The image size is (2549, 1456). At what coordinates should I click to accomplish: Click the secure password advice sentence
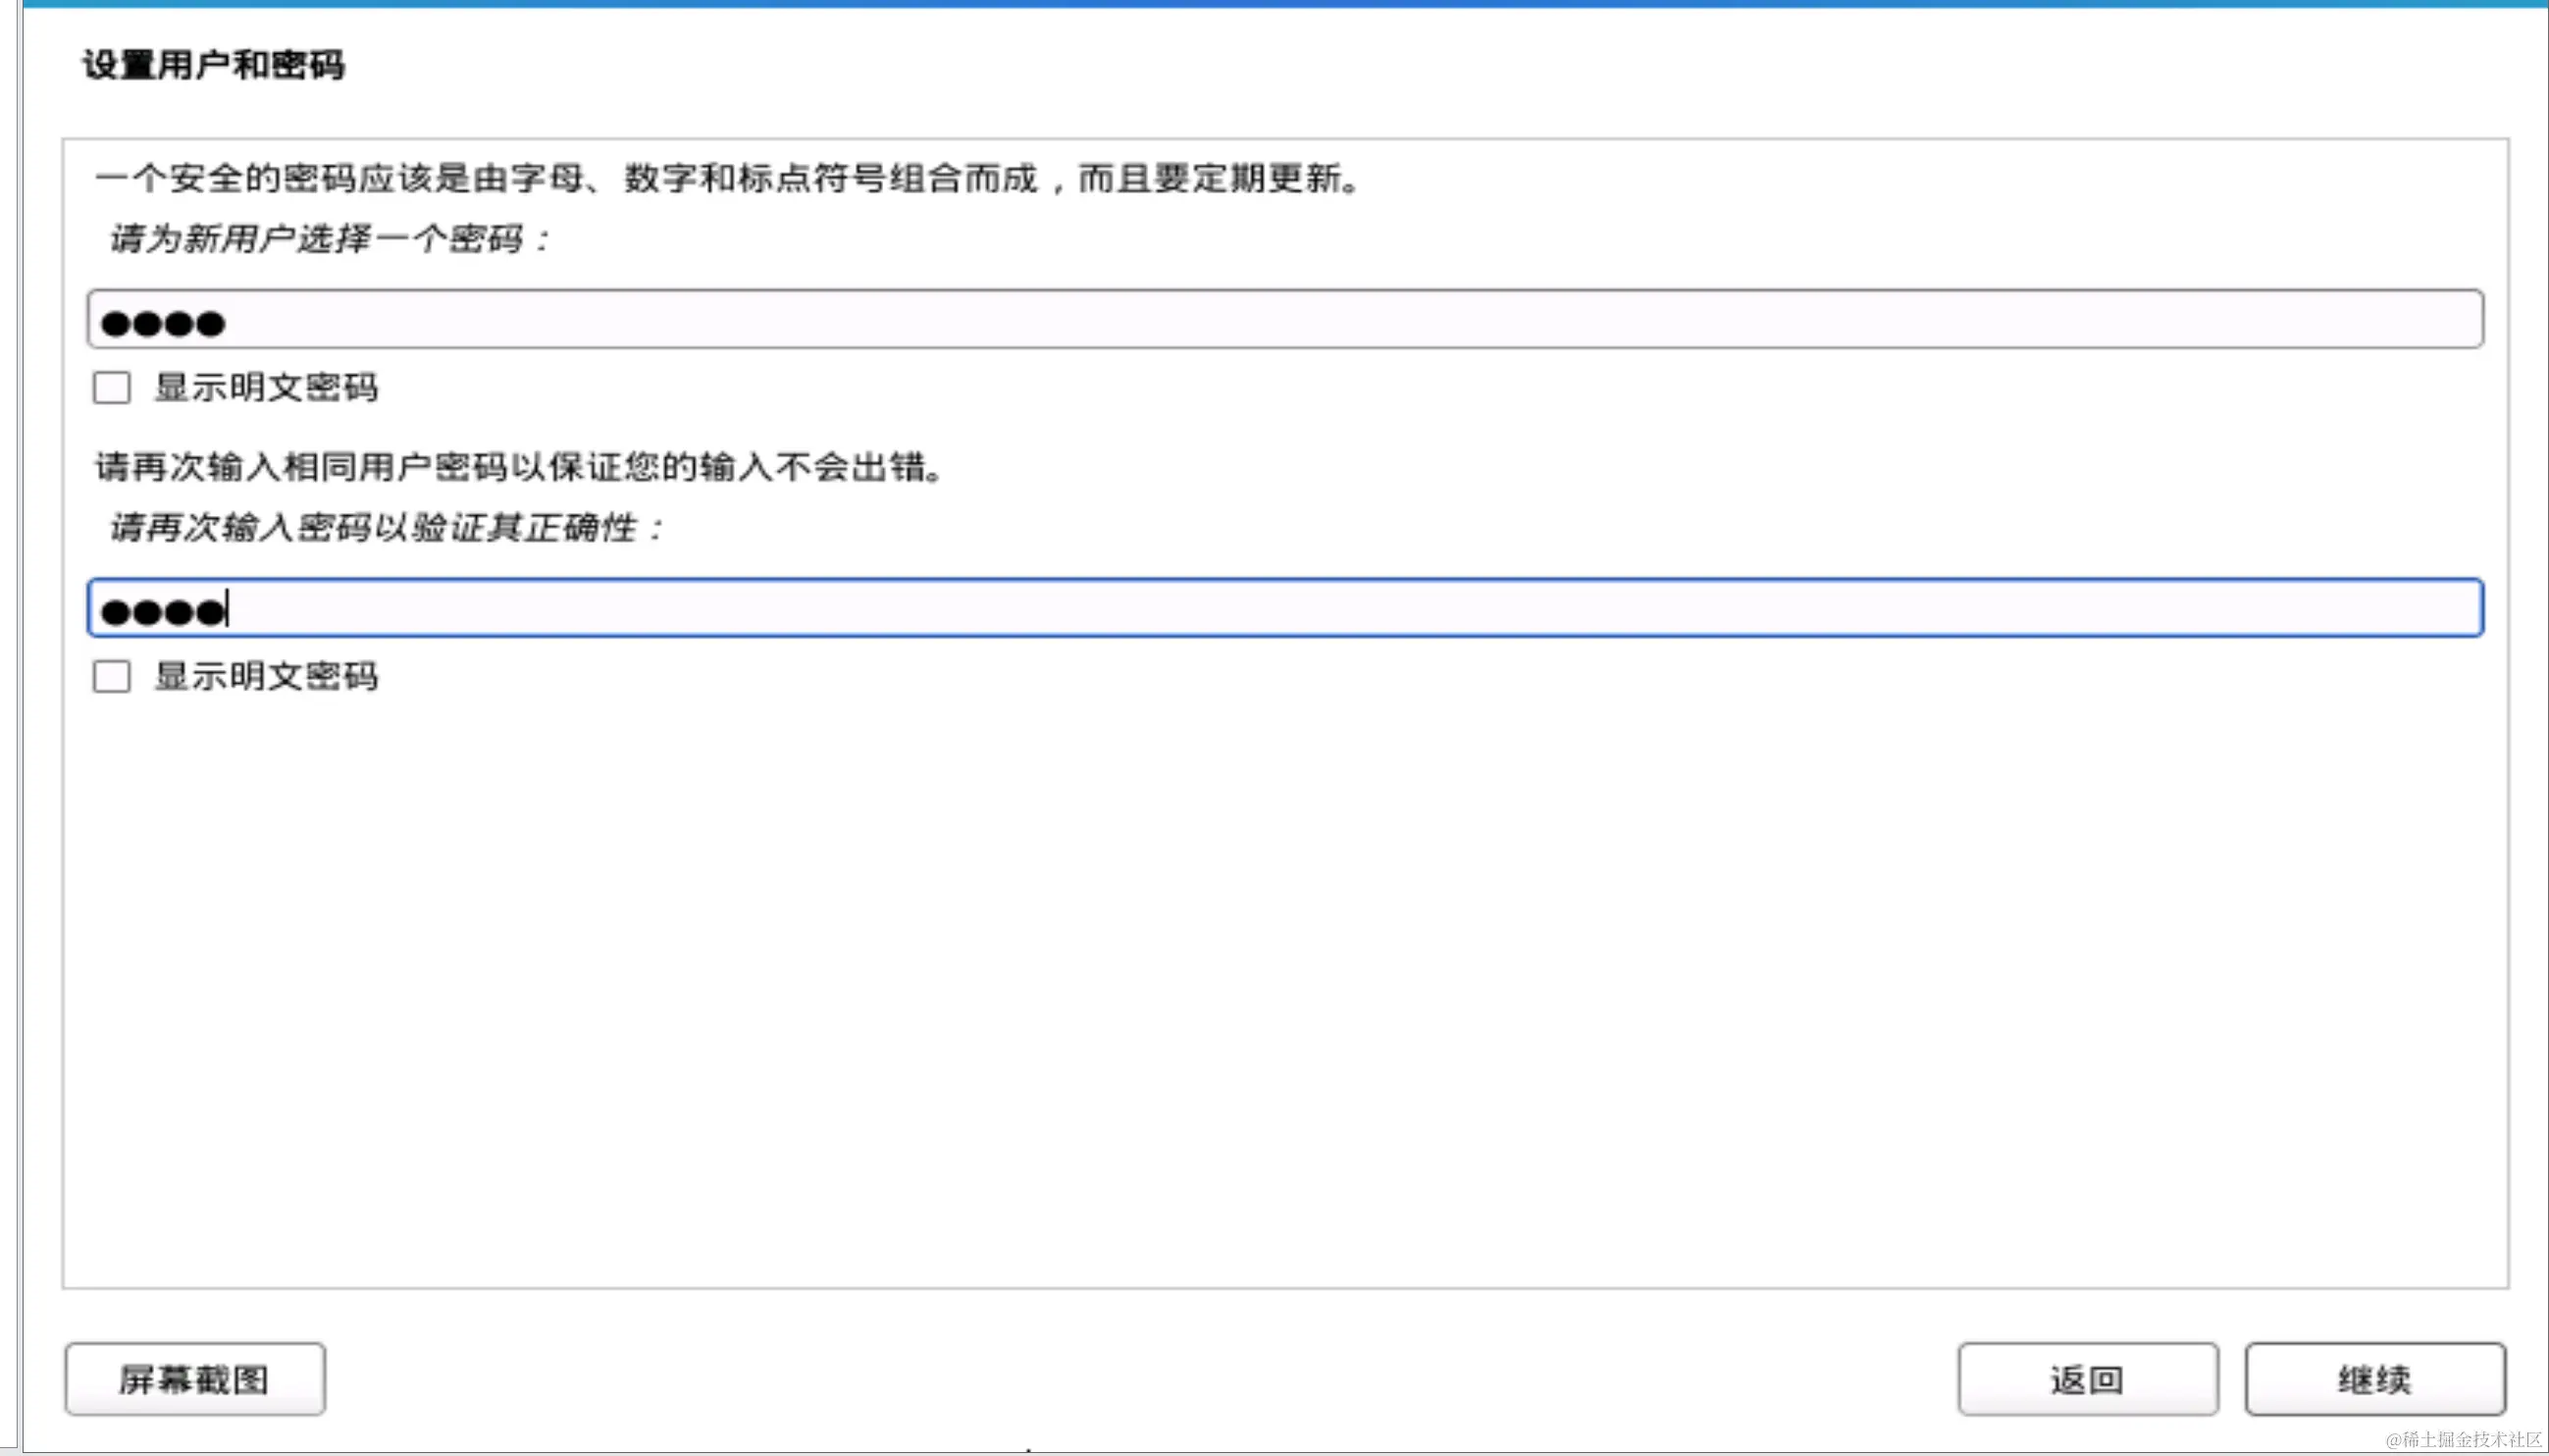[x=728, y=179]
